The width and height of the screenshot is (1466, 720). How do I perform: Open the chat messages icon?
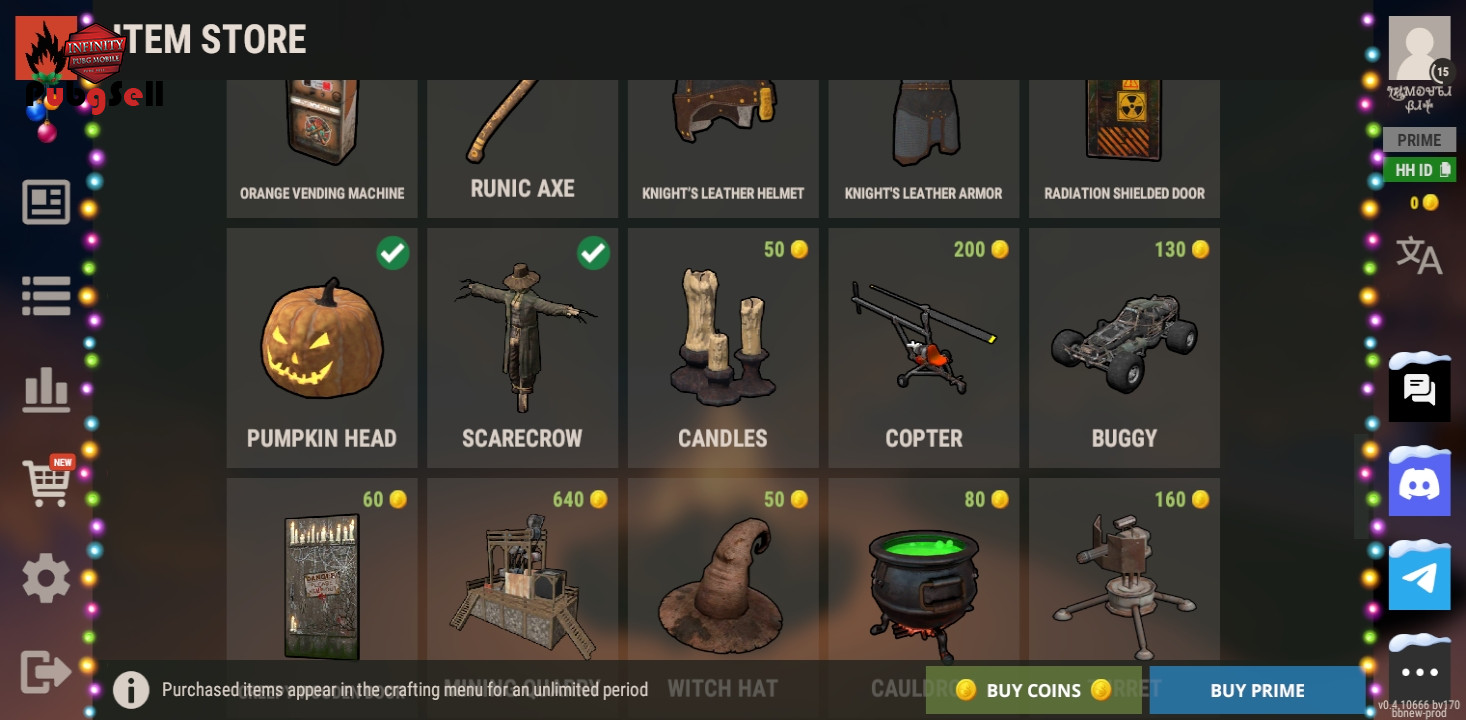[1419, 388]
